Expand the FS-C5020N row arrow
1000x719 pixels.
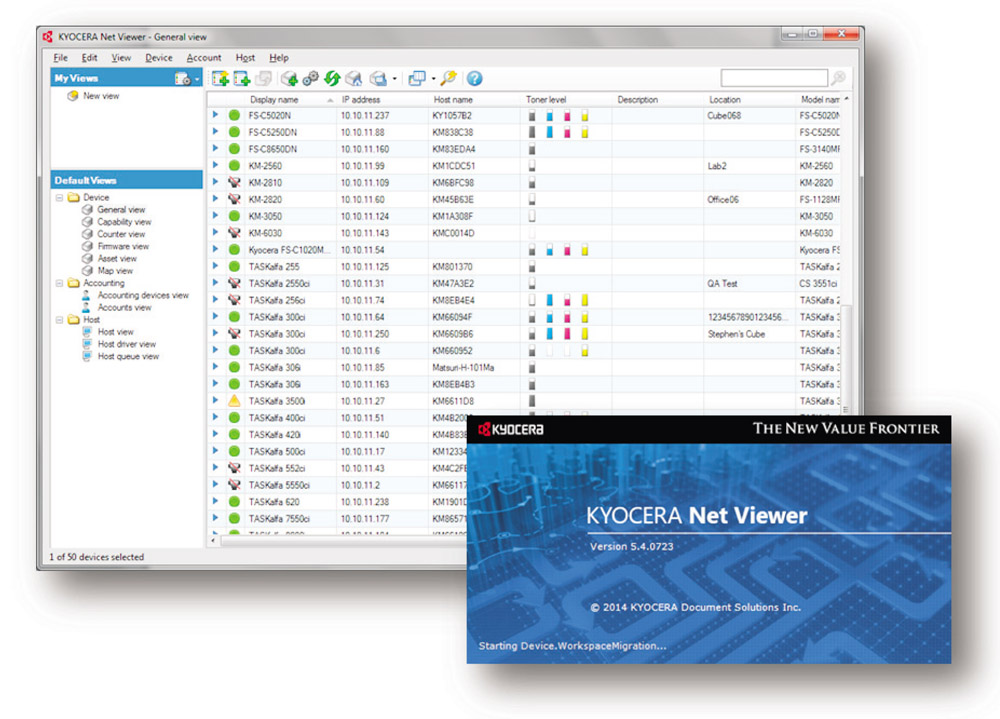[216, 115]
